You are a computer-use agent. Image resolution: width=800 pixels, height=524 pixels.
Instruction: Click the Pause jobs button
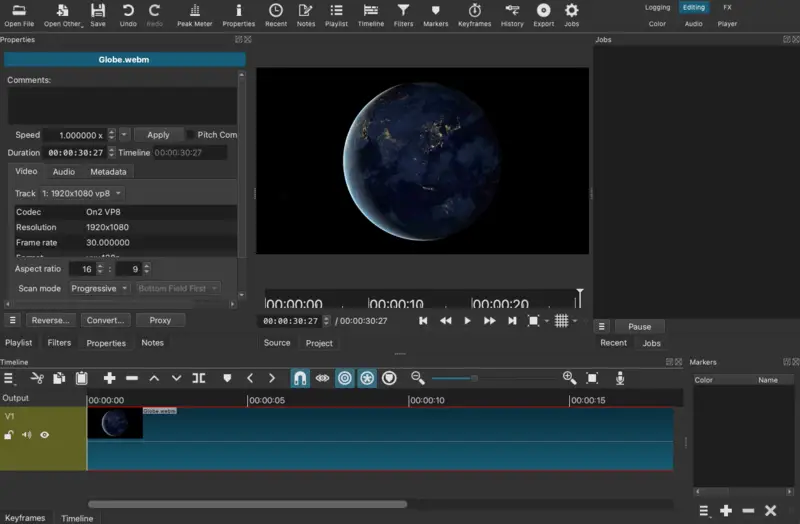(x=639, y=327)
